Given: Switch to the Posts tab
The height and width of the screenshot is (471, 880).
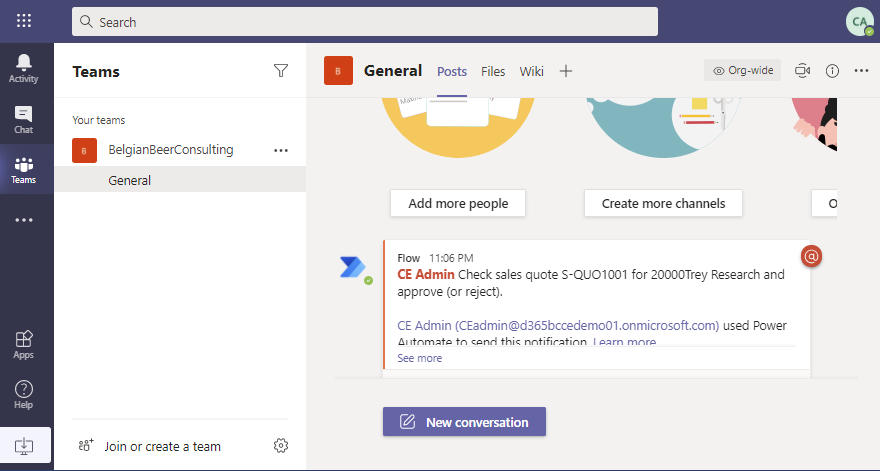Looking at the screenshot, I should pos(452,71).
